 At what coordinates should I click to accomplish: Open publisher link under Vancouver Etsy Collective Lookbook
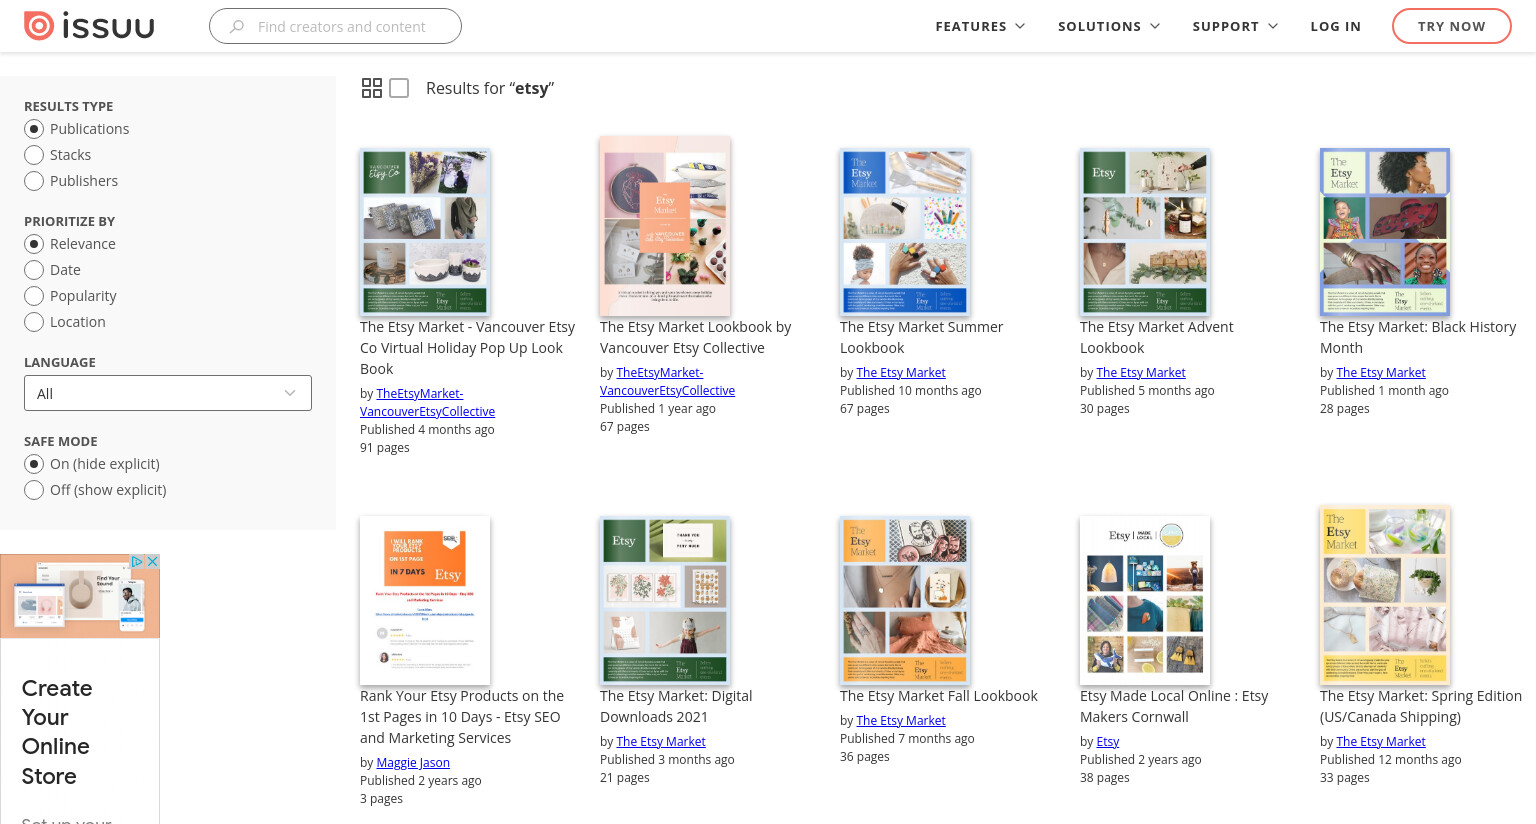[667, 382]
